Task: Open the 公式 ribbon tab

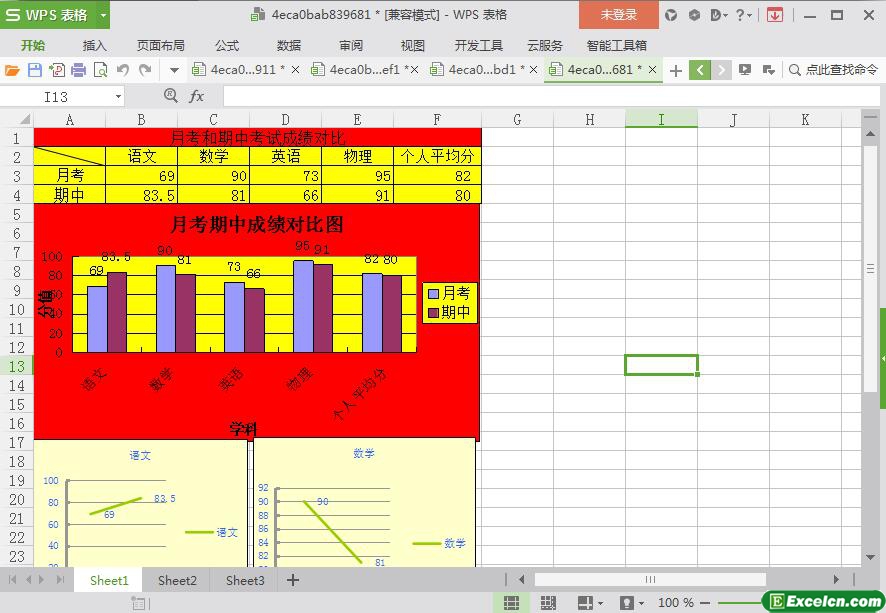Action: tap(227, 45)
